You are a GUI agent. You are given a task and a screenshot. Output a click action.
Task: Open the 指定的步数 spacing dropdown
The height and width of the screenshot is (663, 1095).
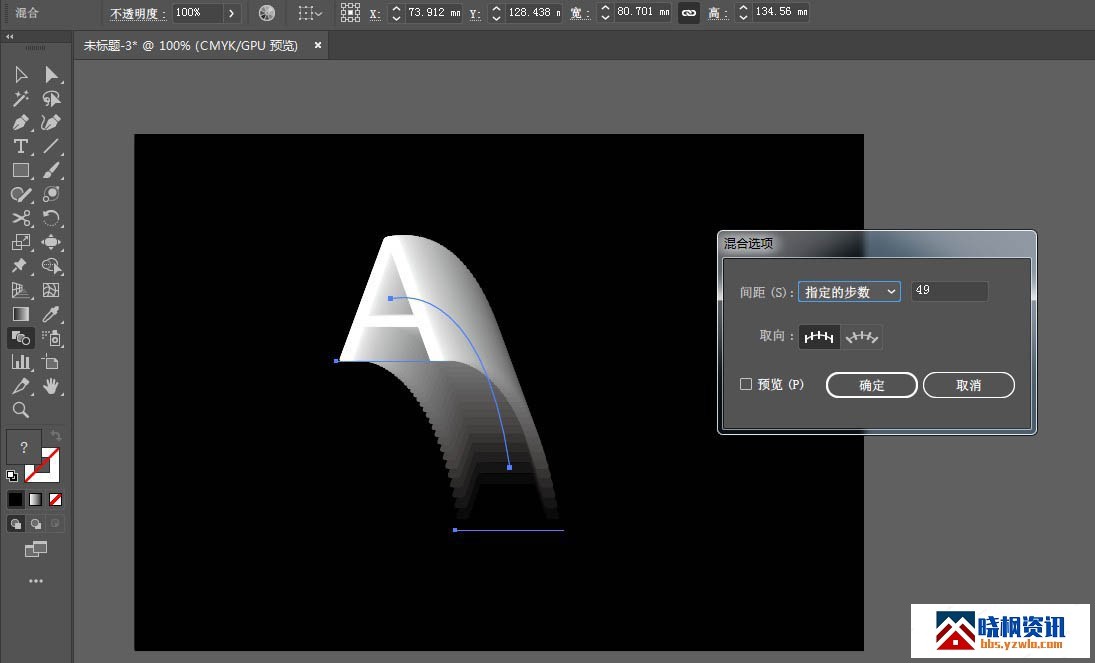[849, 291]
